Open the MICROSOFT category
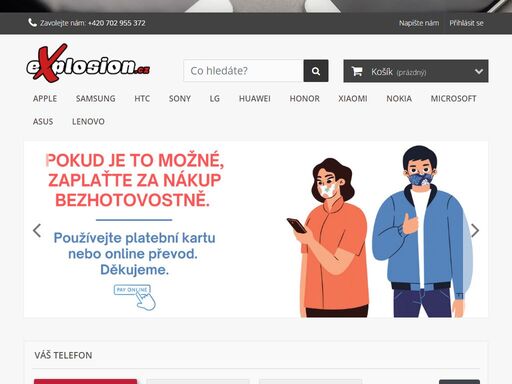This screenshot has height=384, width=512. 453,99
